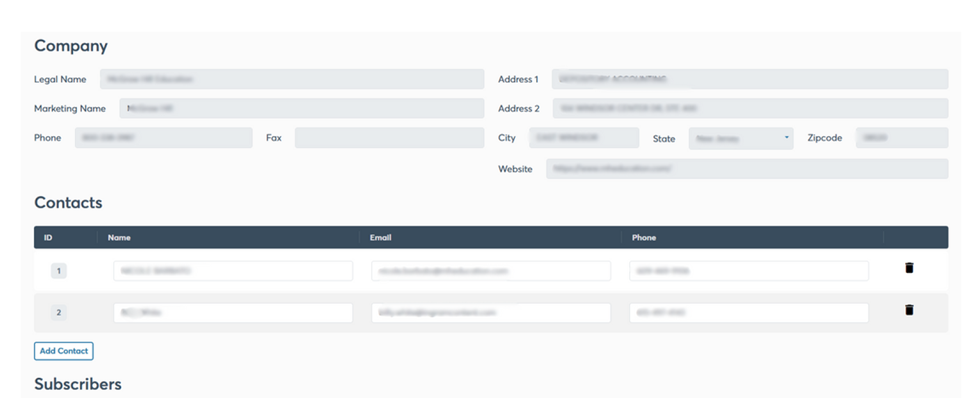The height and width of the screenshot is (398, 975).
Task: Click the Address 1 field
Action: [x=750, y=79]
